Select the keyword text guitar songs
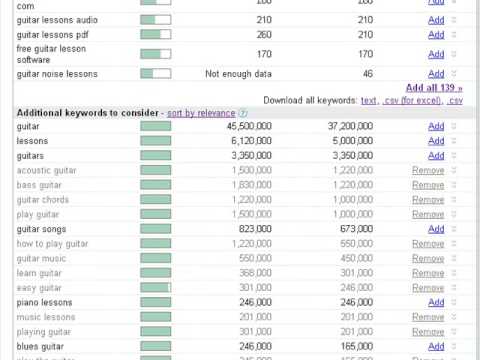480x360 pixels. tap(41, 229)
